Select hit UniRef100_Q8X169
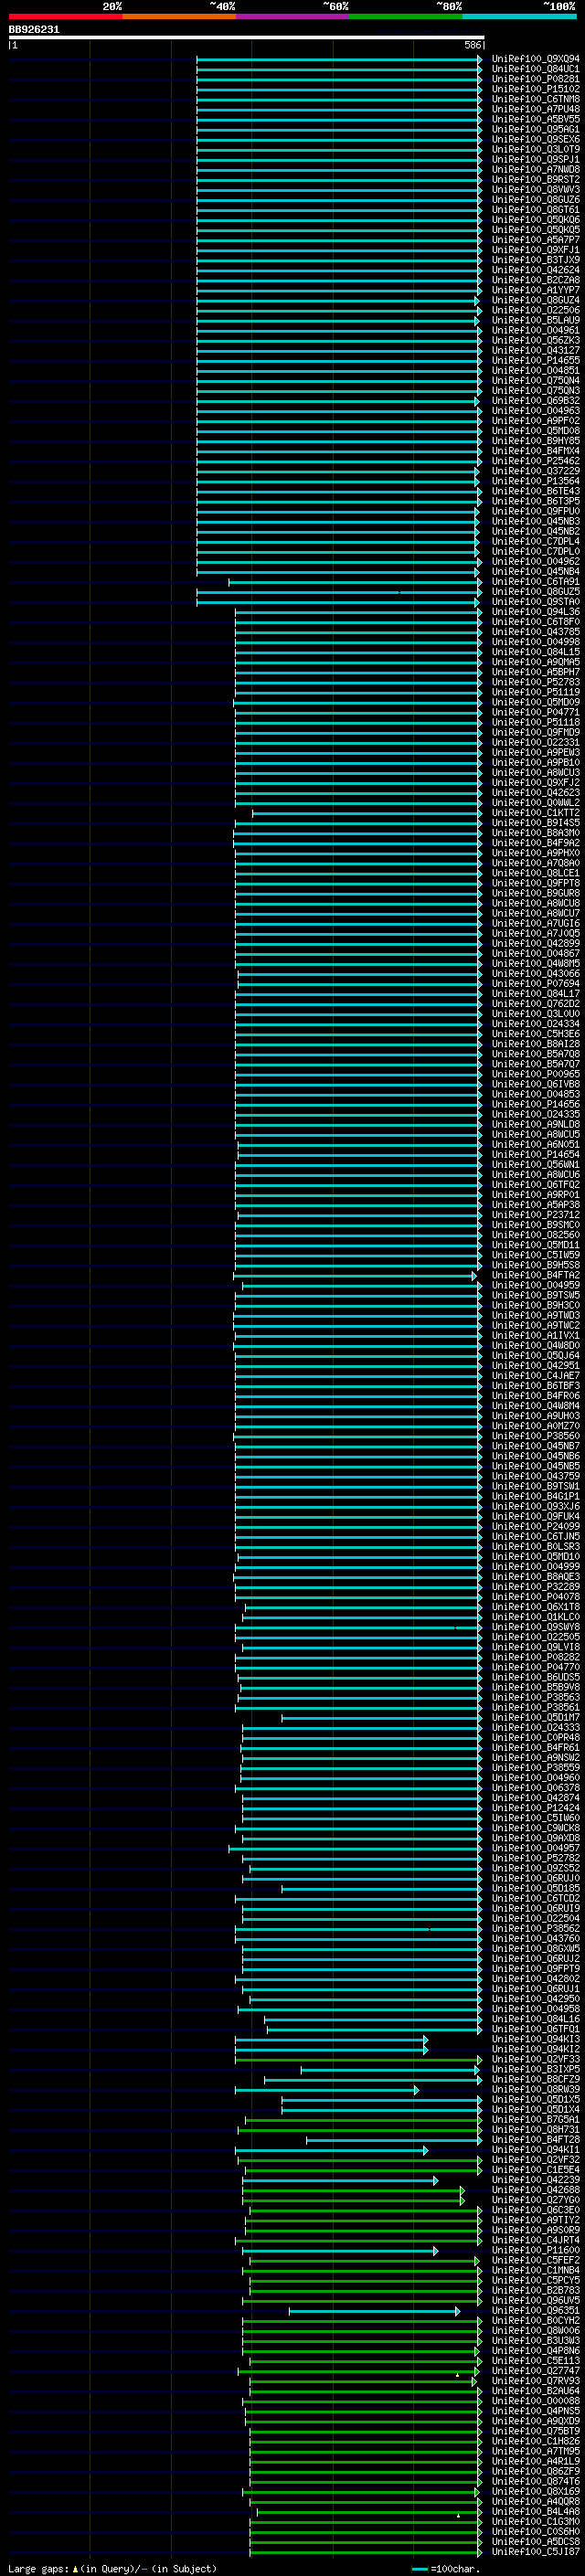 (535, 2491)
